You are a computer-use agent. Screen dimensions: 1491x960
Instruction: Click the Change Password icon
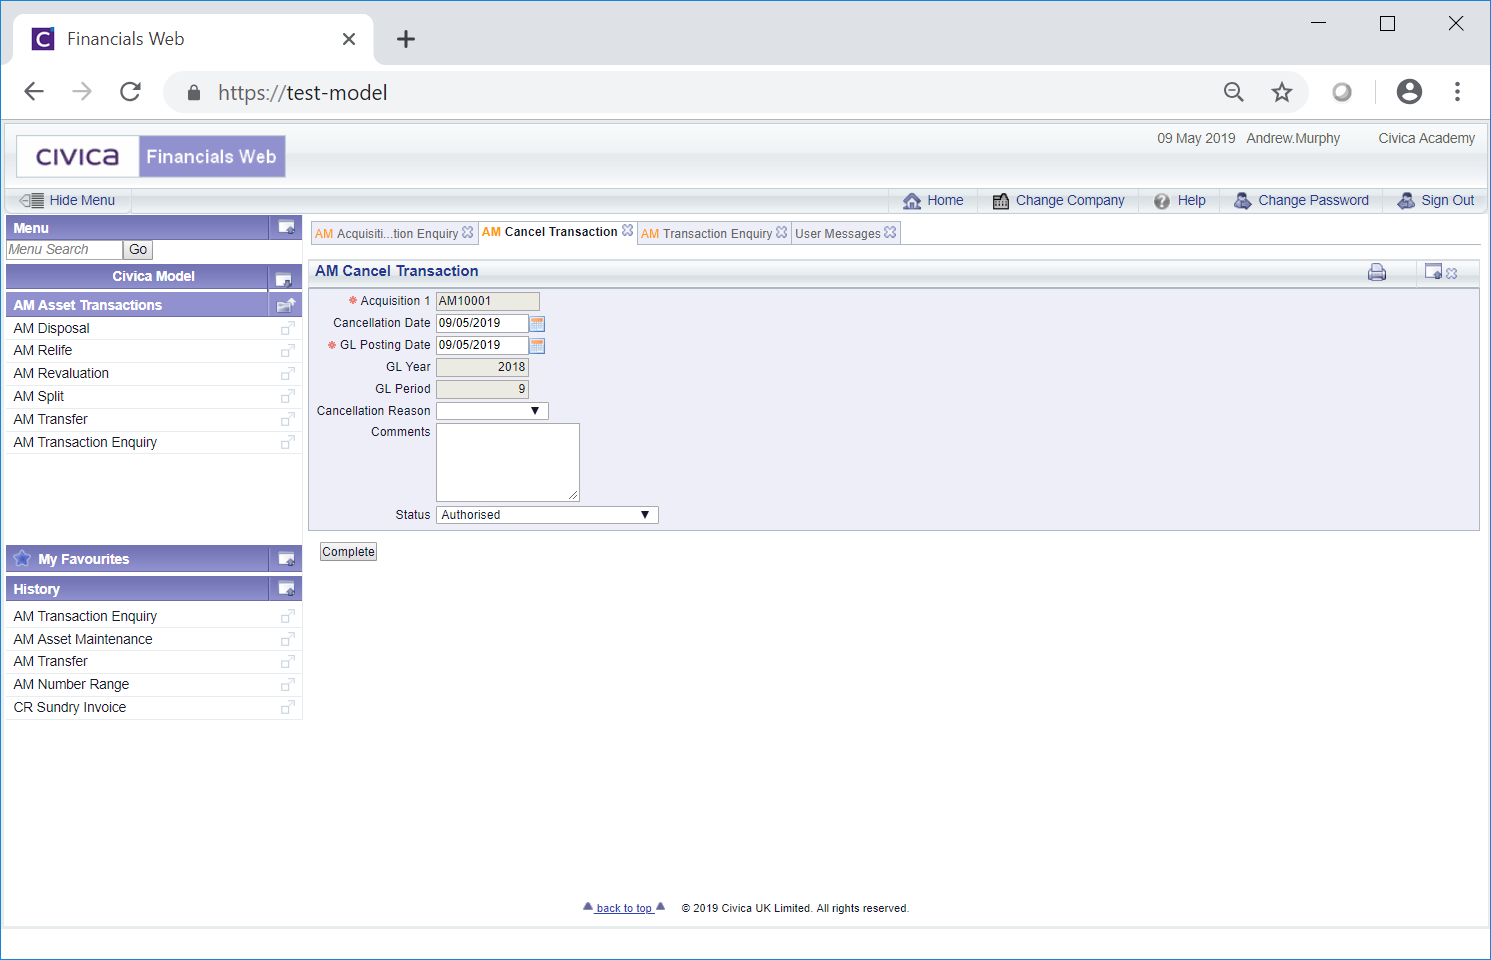(x=1243, y=201)
